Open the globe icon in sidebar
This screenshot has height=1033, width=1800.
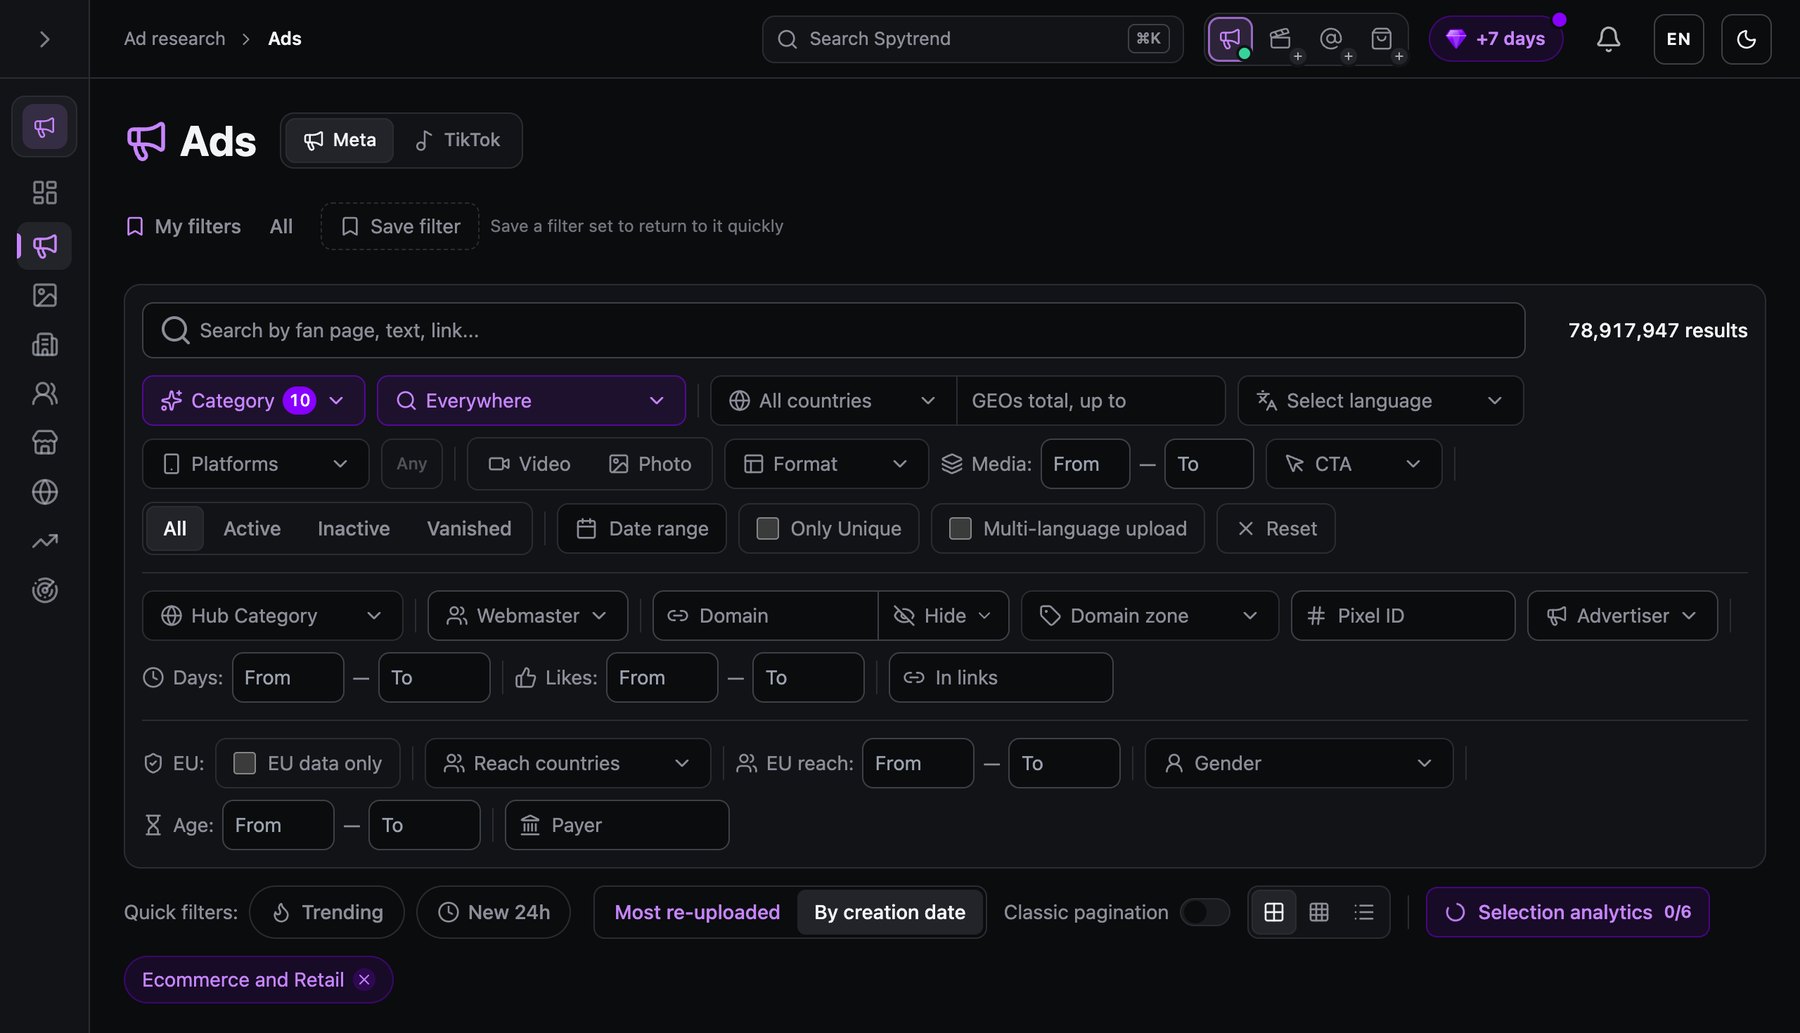[x=45, y=492]
